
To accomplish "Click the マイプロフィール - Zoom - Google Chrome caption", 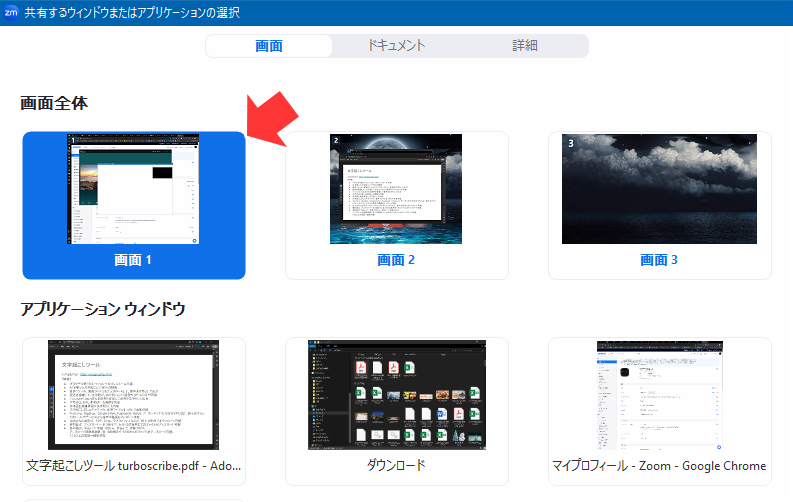I will pyautogui.click(x=659, y=466).
